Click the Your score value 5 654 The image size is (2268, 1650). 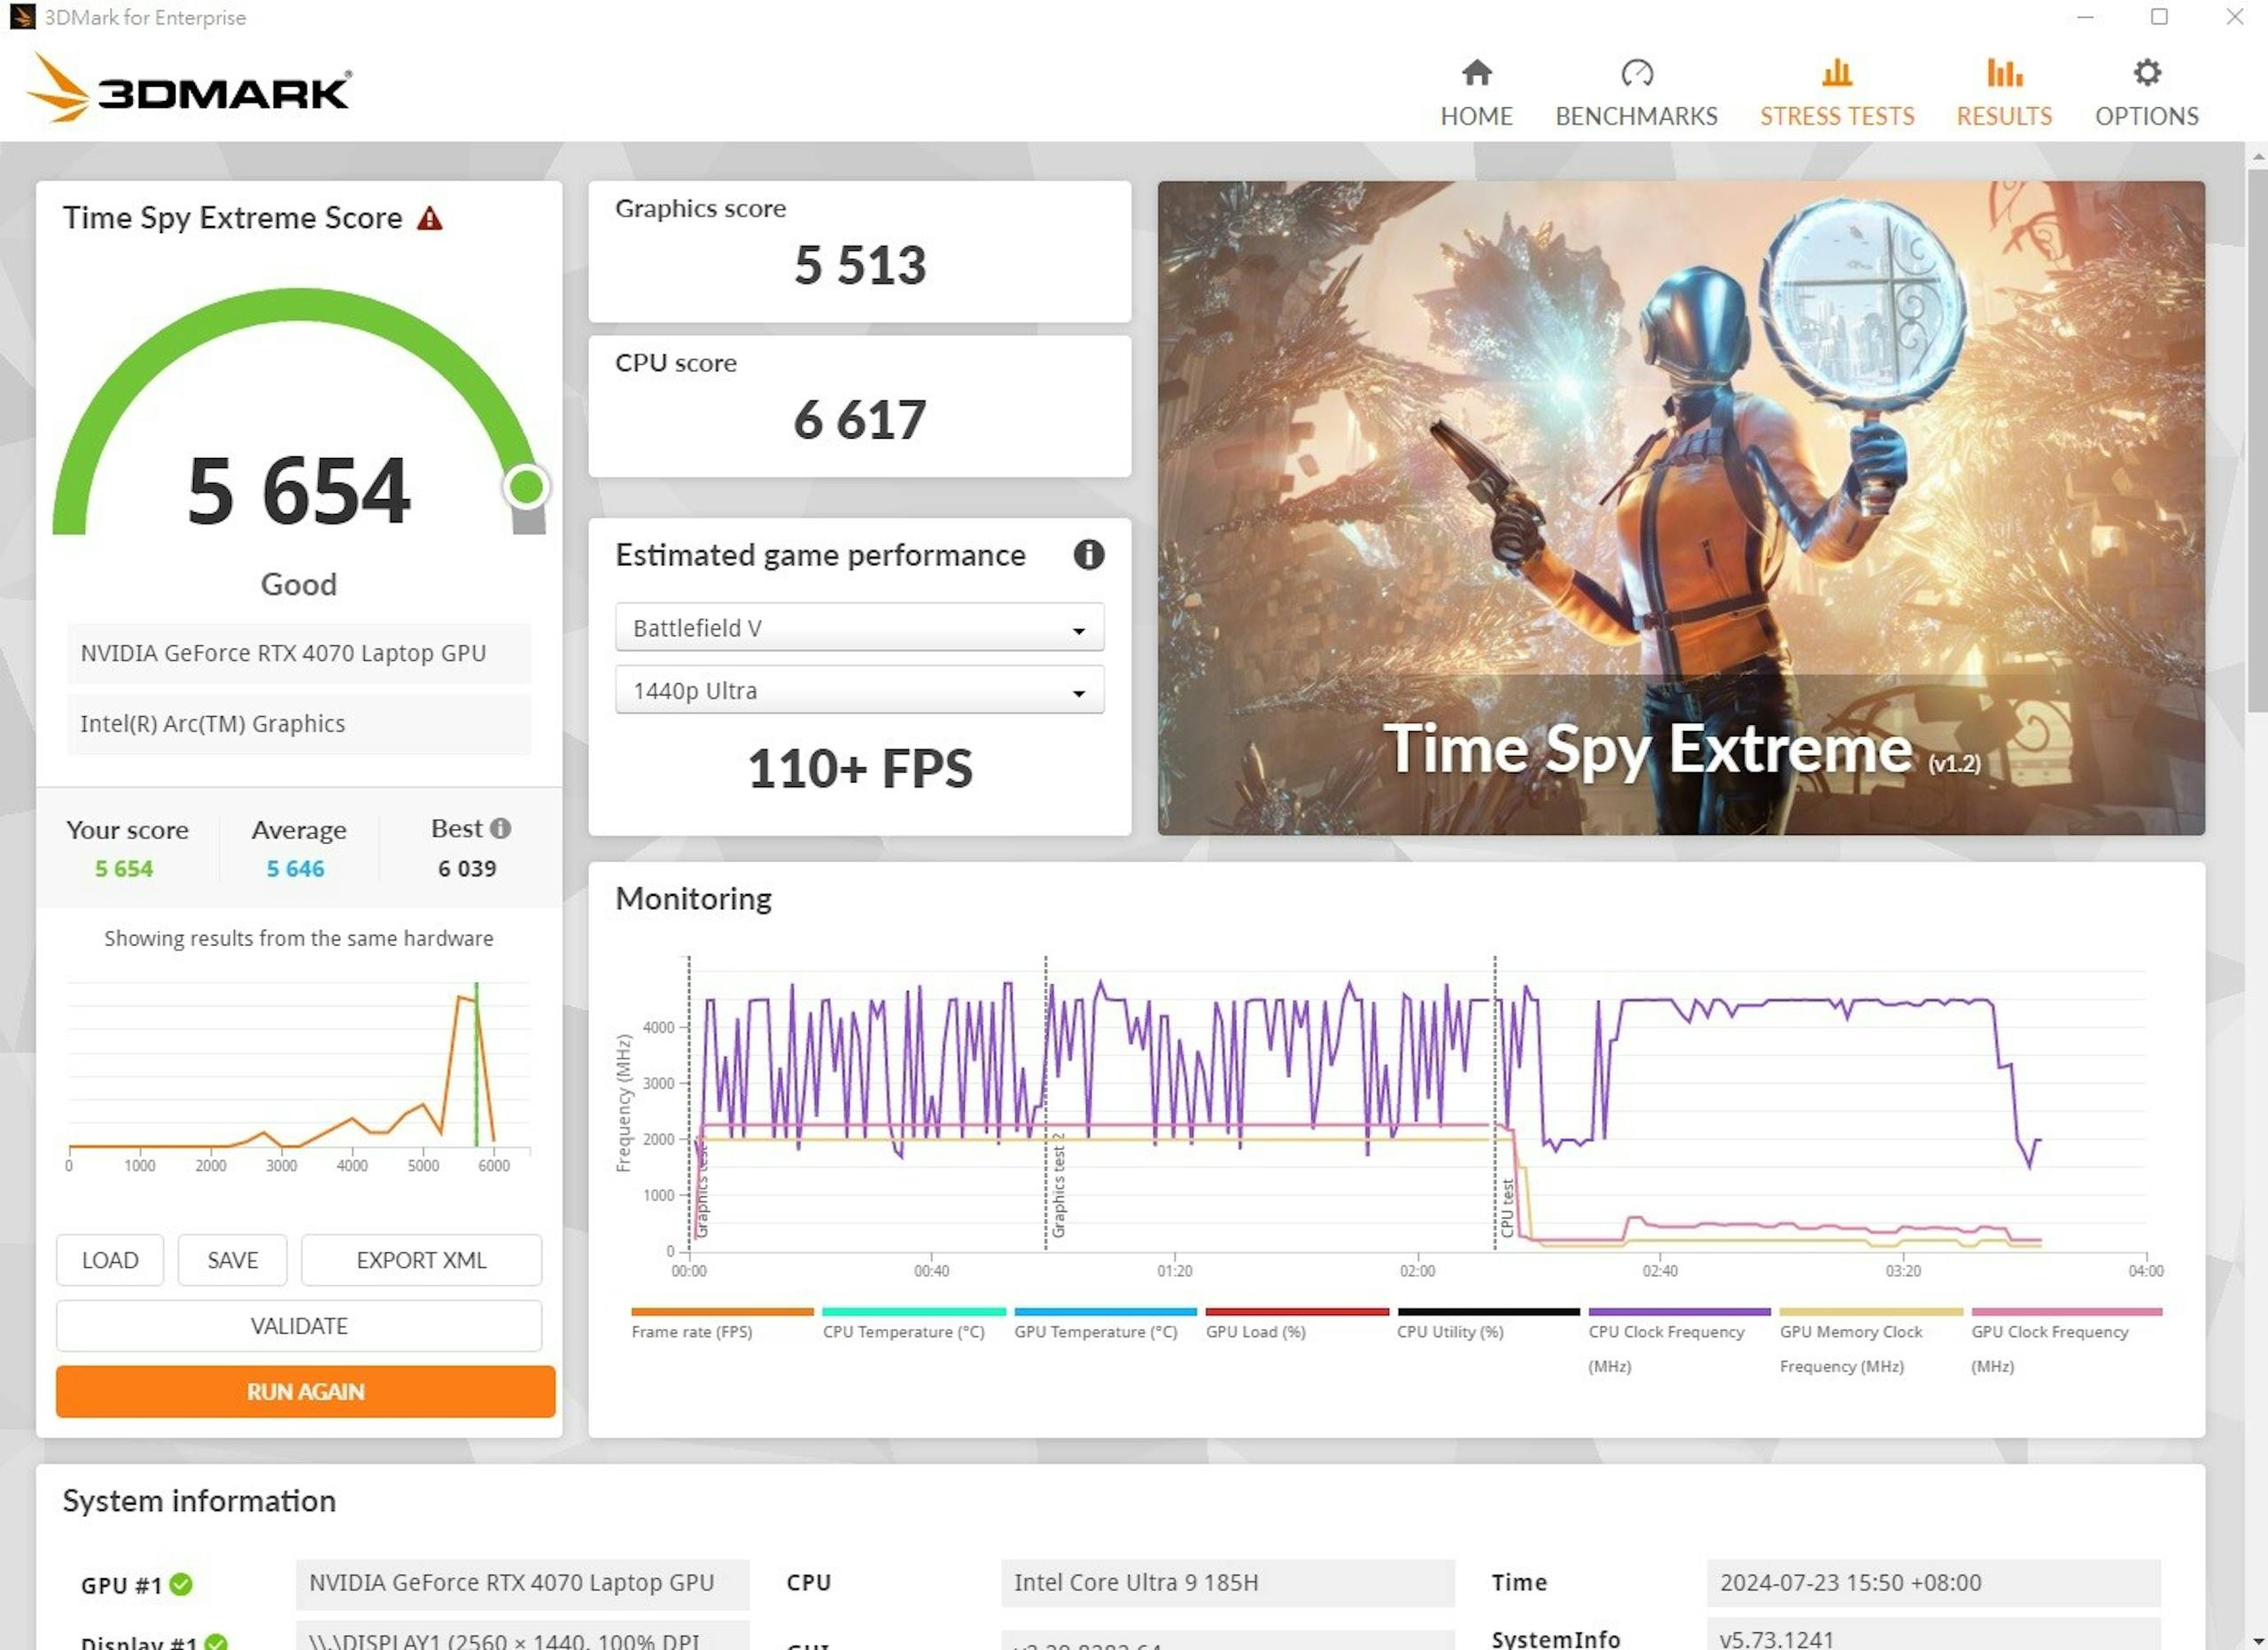[x=124, y=868]
